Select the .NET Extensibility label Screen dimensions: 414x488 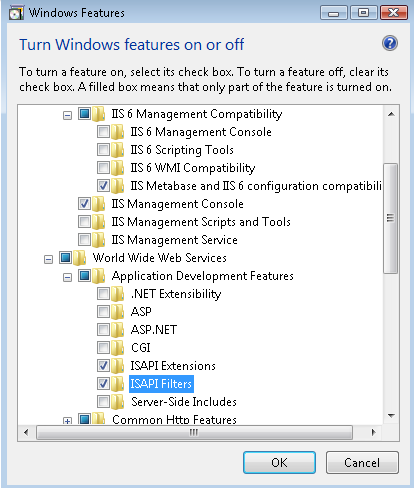click(x=176, y=294)
